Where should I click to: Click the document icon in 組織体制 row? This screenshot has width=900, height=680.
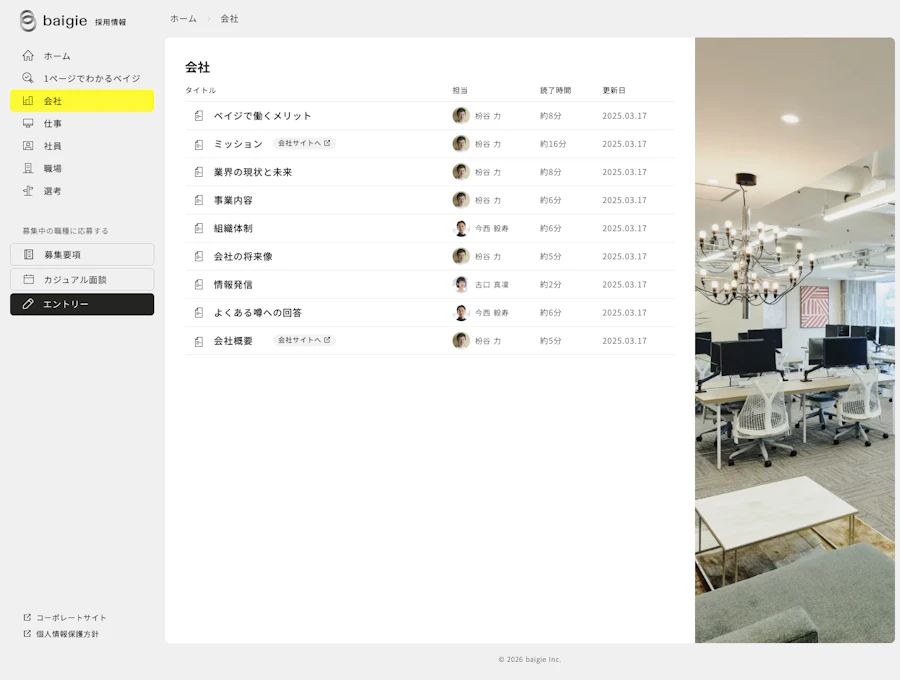(199, 228)
